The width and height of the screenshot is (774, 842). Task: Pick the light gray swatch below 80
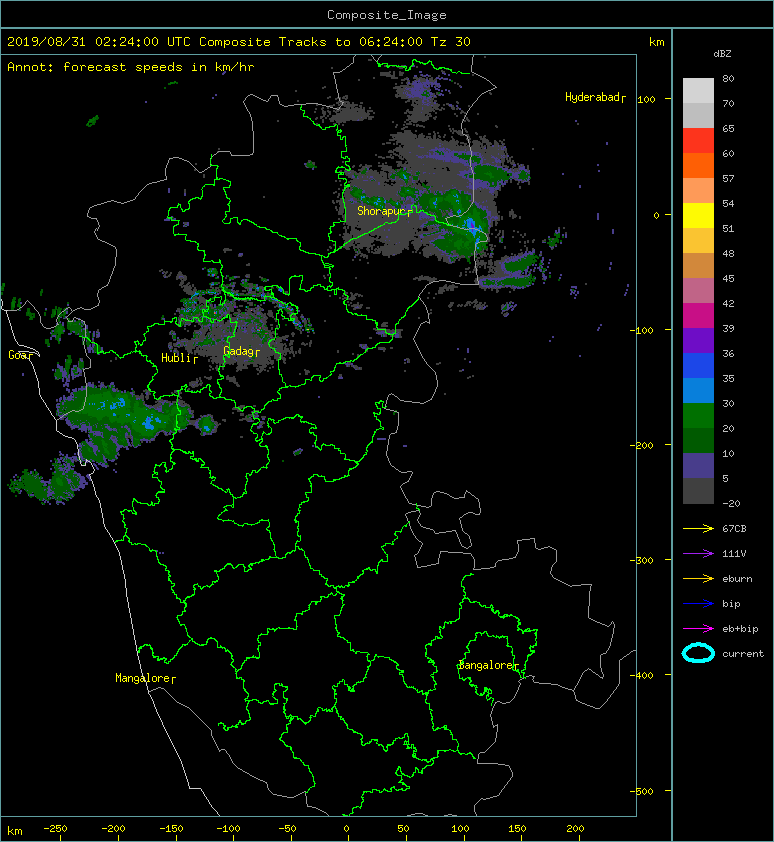click(698, 90)
